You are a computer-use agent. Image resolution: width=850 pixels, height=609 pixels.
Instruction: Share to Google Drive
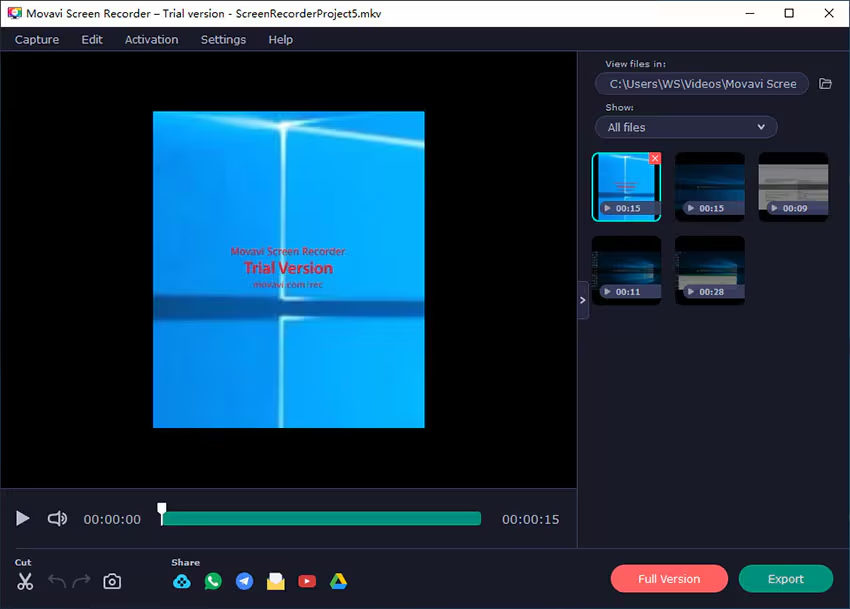coord(338,581)
